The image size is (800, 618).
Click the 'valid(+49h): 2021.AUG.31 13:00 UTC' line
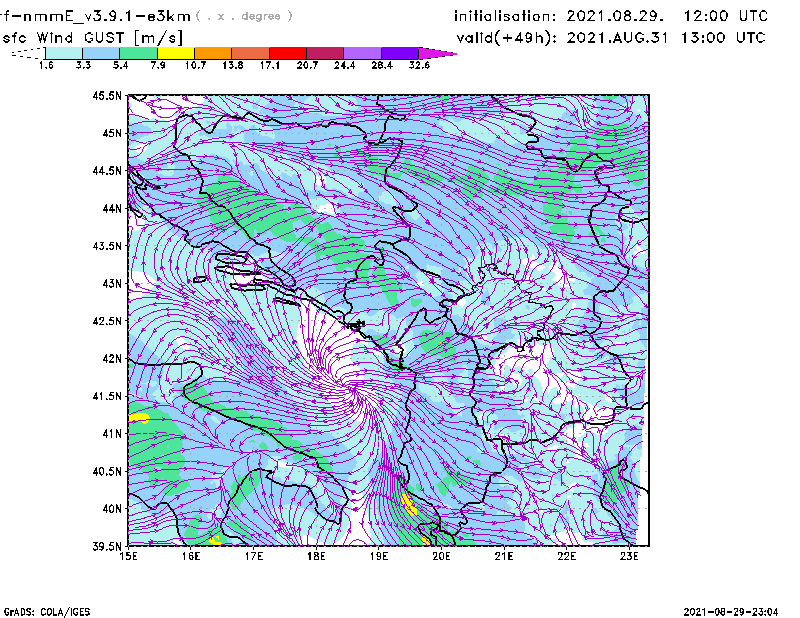611,38
